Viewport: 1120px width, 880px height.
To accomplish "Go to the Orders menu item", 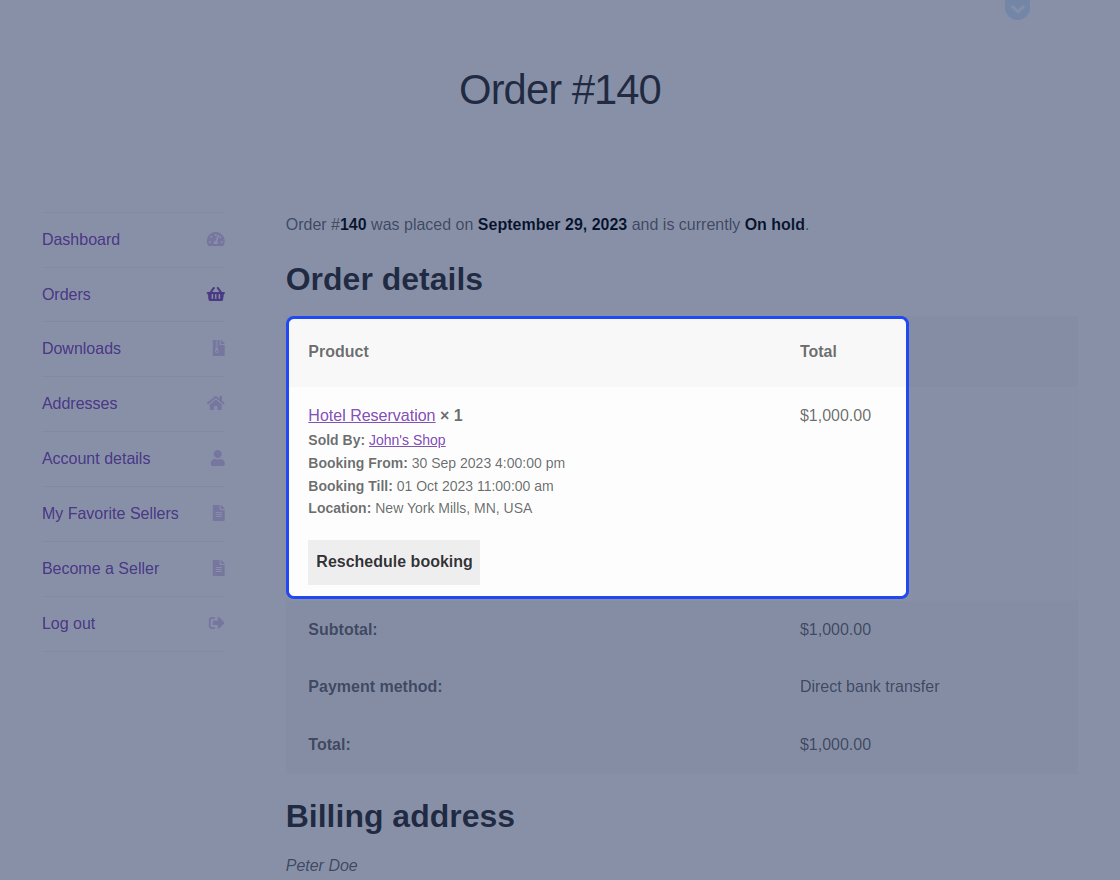I will point(66,294).
